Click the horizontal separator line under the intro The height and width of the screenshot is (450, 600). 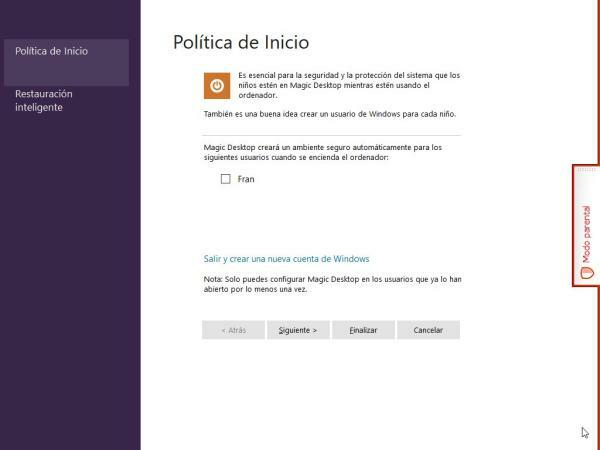331,135
